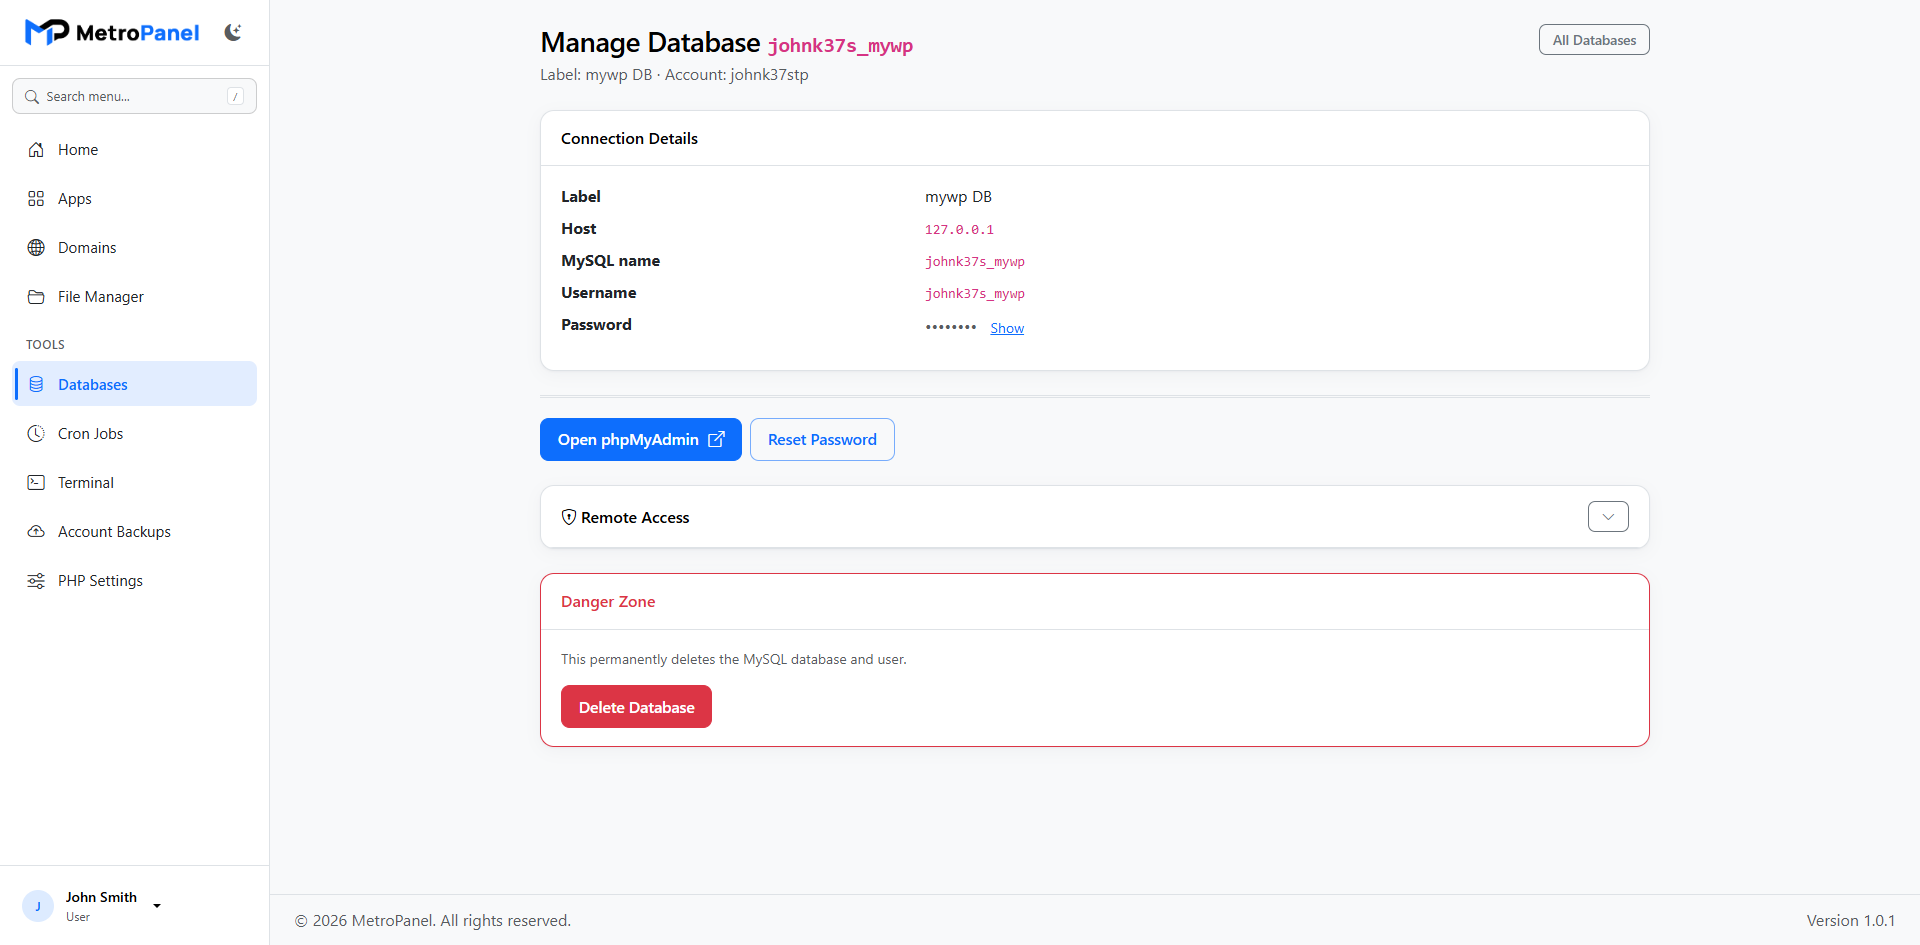Click MySQL name value johnk37s_mywp
The image size is (1920, 945).
tap(975, 262)
